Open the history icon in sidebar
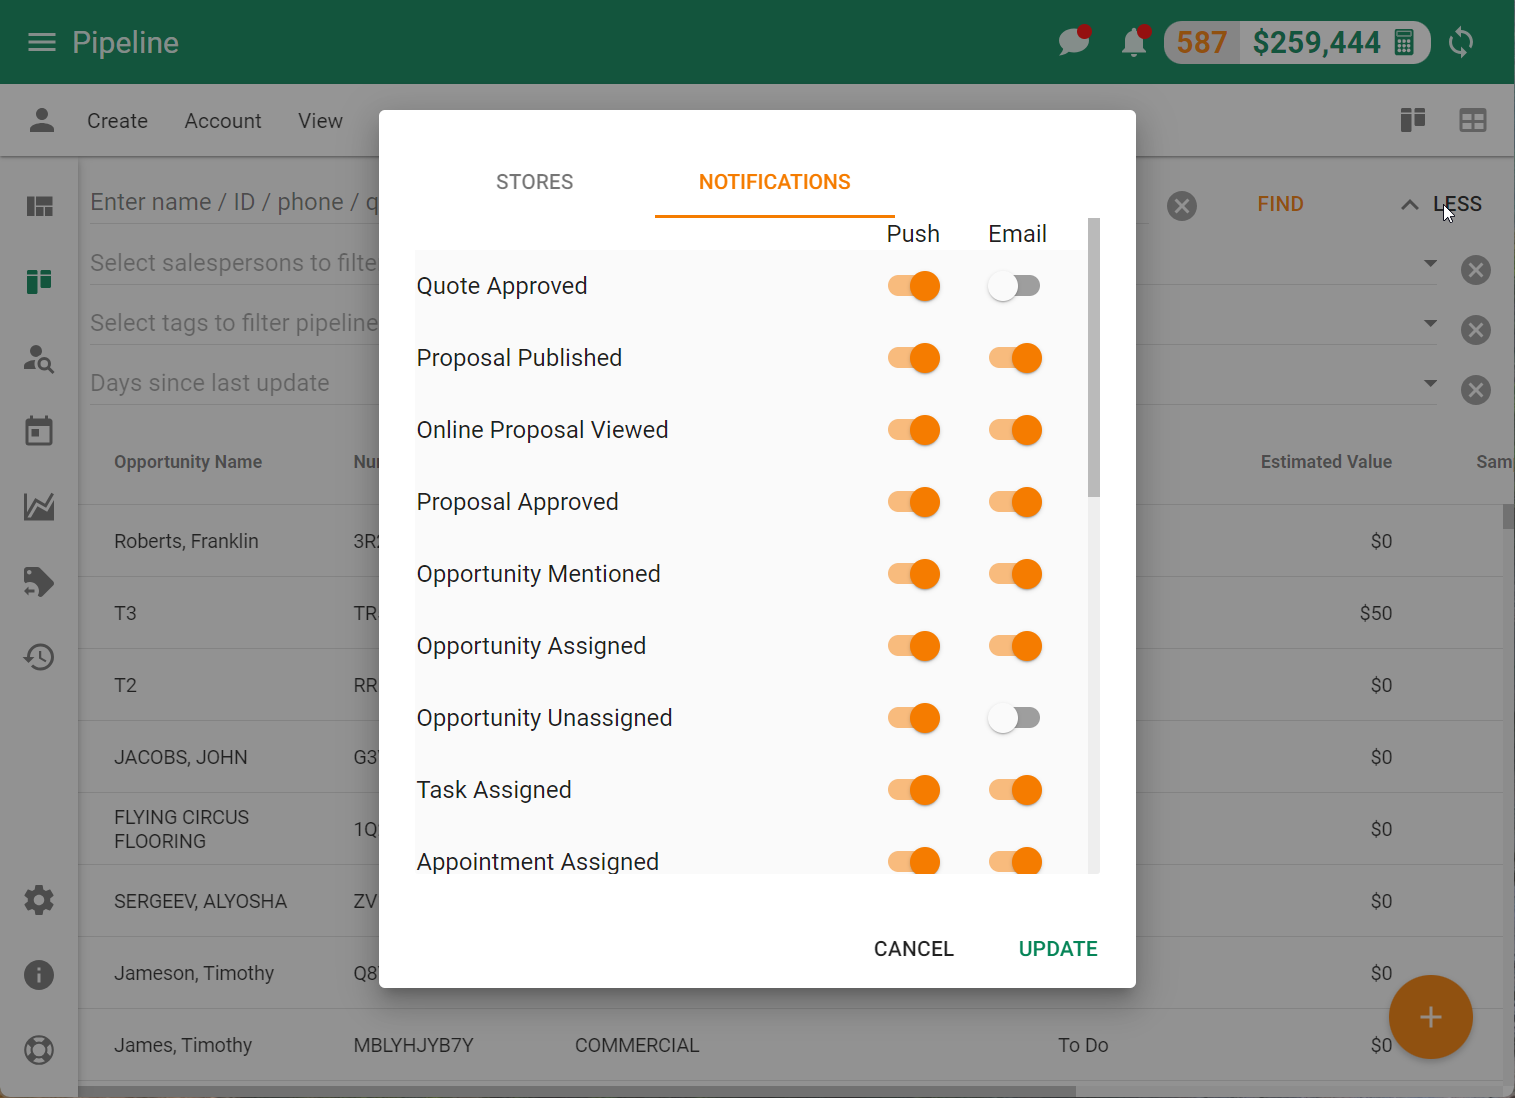 click(x=39, y=657)
